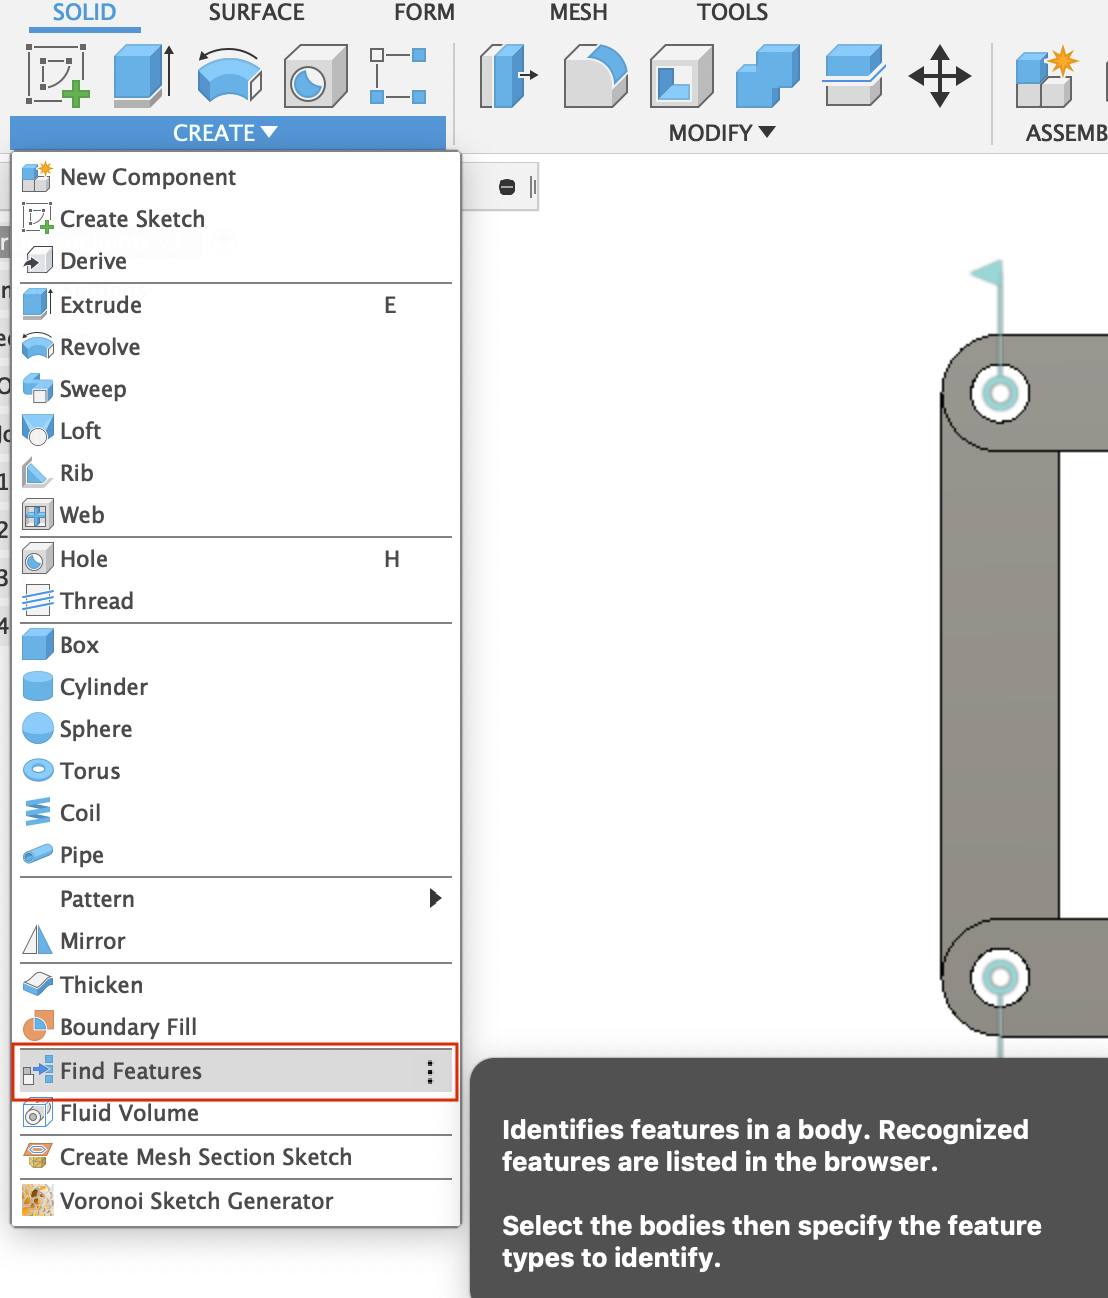Click the Shell toolbar icon
This screenshot has width=1108, height=1298.
[x=682, y=75]
